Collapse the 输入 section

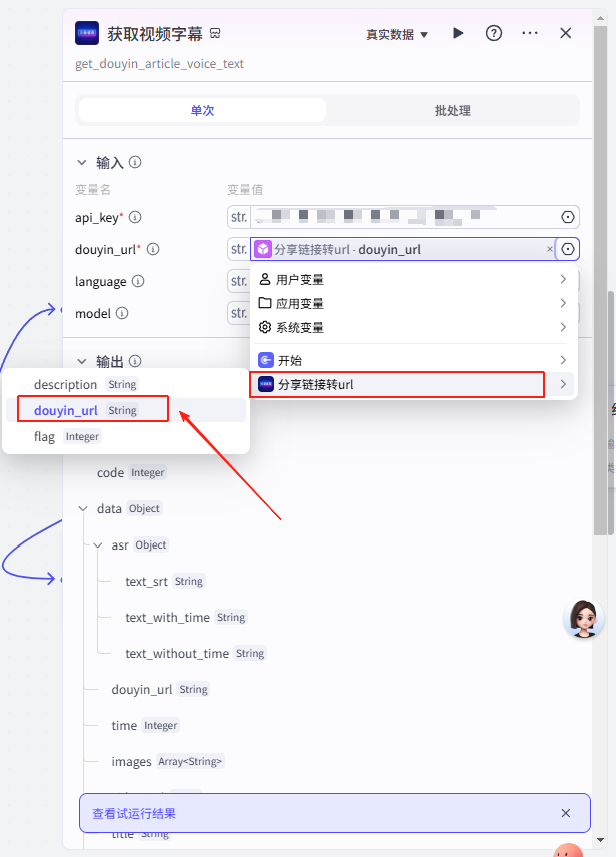coord(82,162)
